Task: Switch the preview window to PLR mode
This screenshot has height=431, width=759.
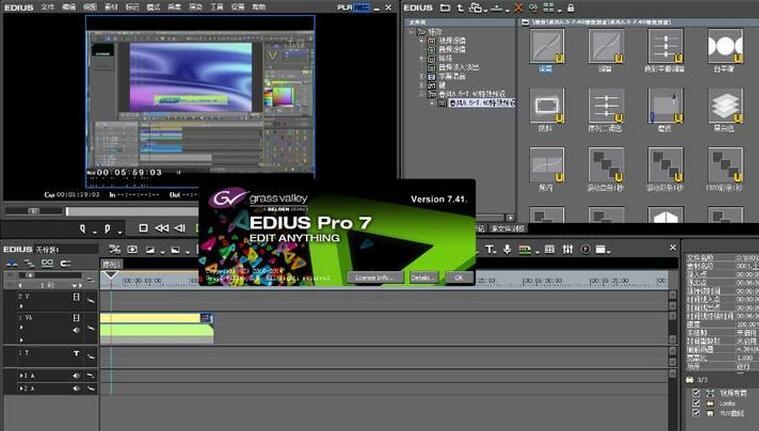Action: pyautogui.click(x=345, y=7)
